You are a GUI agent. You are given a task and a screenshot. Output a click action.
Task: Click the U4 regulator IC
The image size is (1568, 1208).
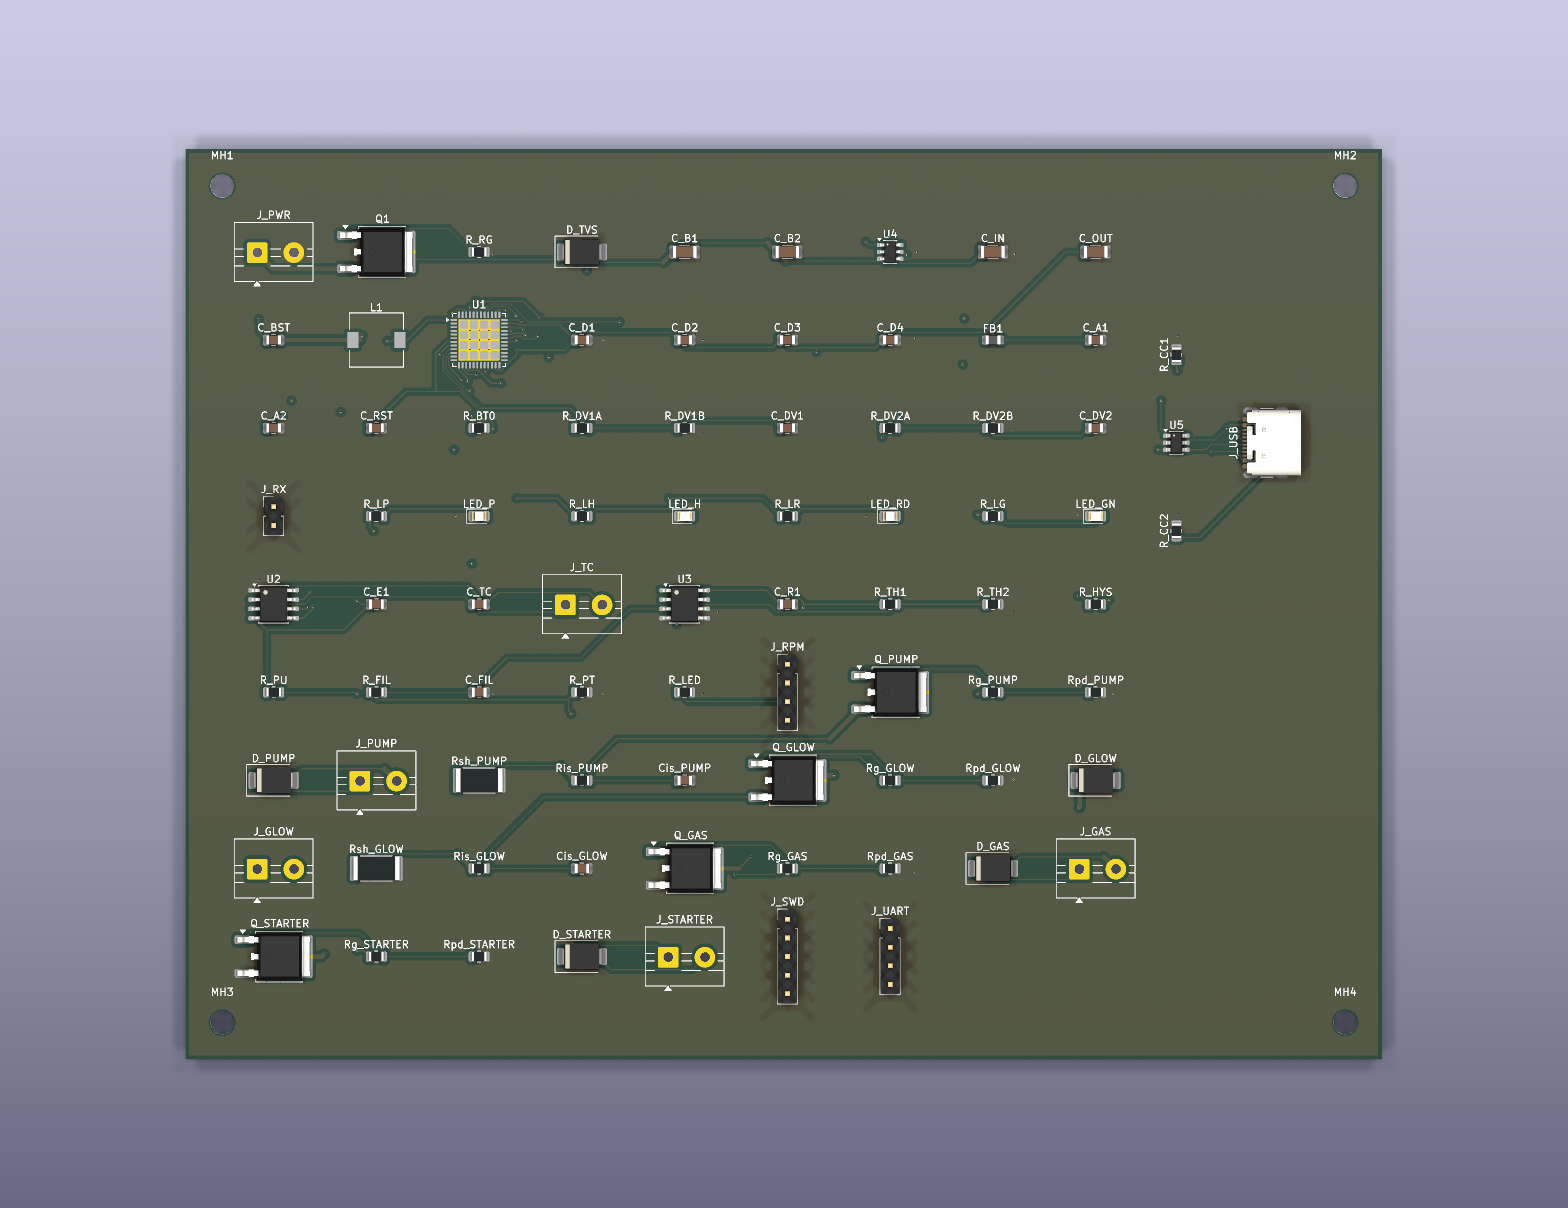click(x=890, y=251)
